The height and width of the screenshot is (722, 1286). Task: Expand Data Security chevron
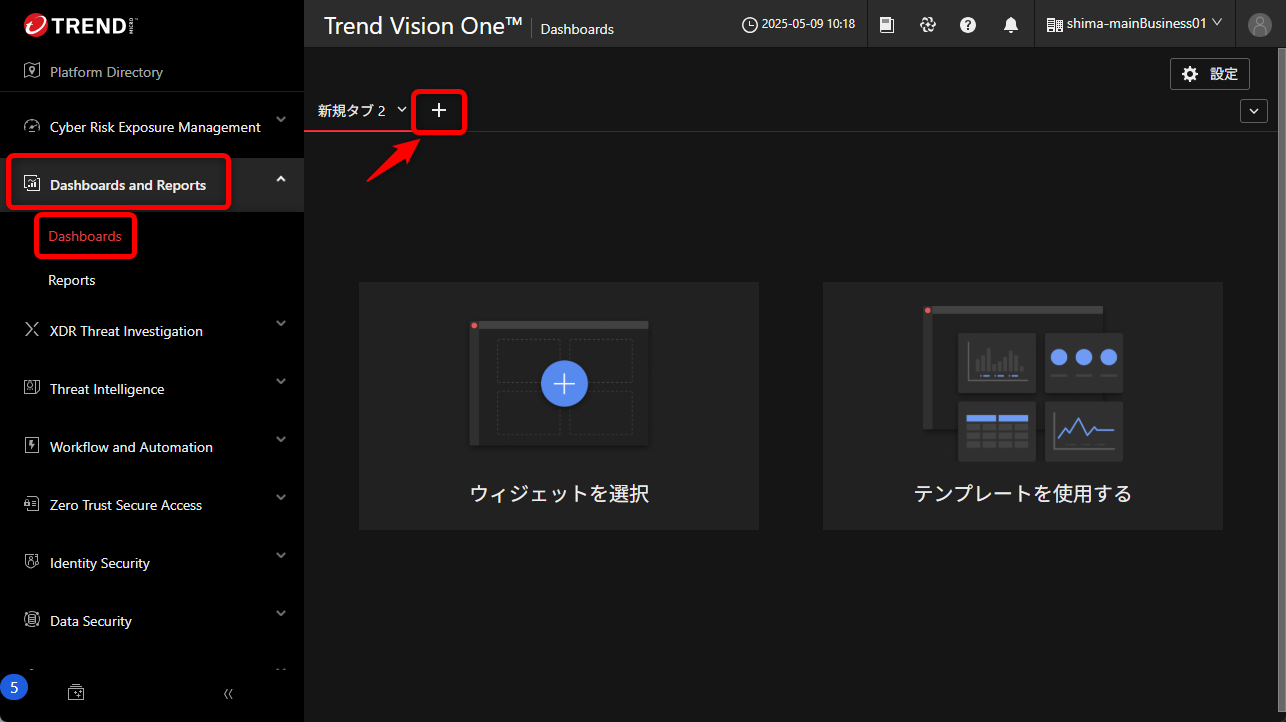(x=281, y=614)
